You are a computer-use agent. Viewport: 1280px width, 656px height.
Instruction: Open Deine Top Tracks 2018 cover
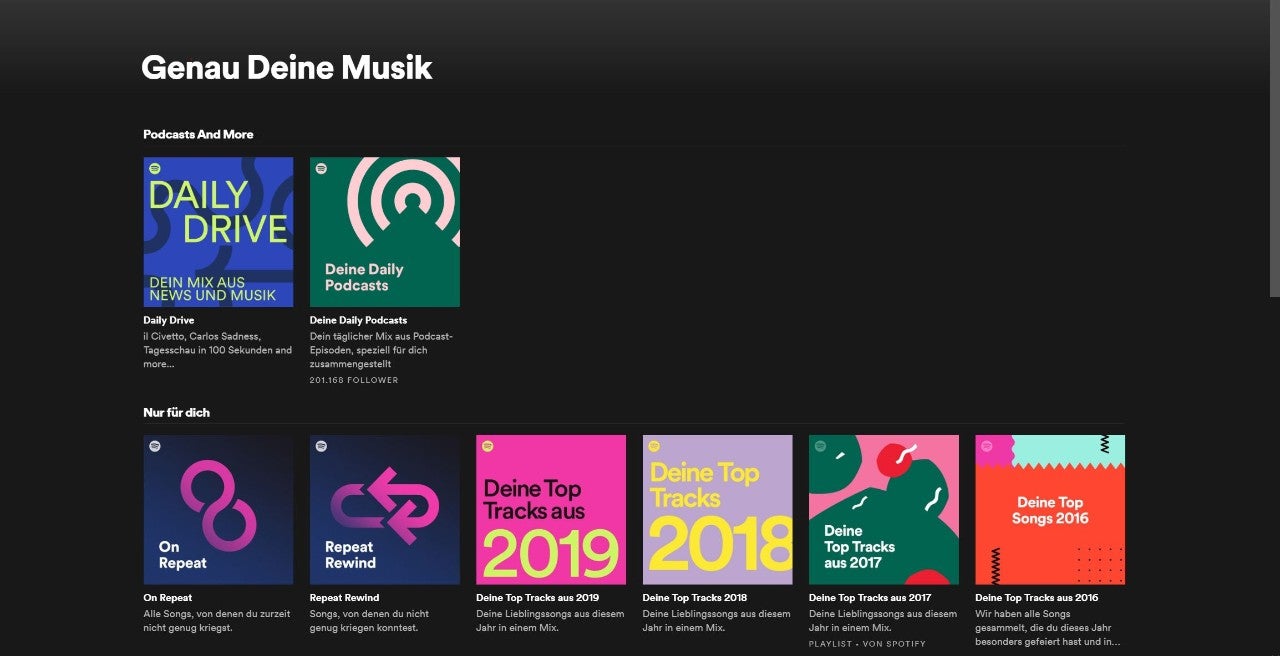718,510
